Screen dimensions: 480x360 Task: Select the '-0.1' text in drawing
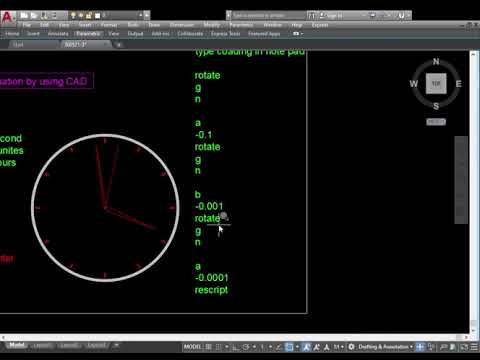coord(203,135)
